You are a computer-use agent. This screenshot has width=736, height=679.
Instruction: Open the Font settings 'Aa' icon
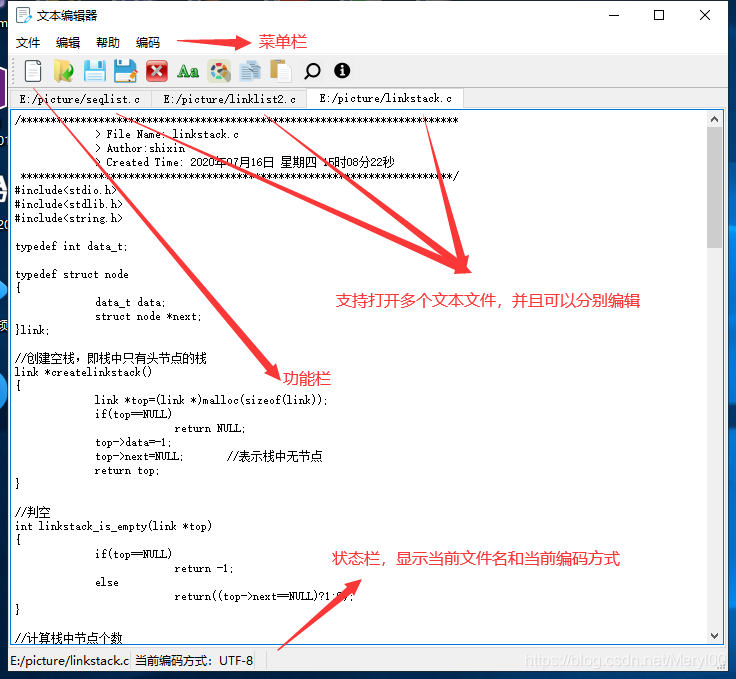(188, 71)
